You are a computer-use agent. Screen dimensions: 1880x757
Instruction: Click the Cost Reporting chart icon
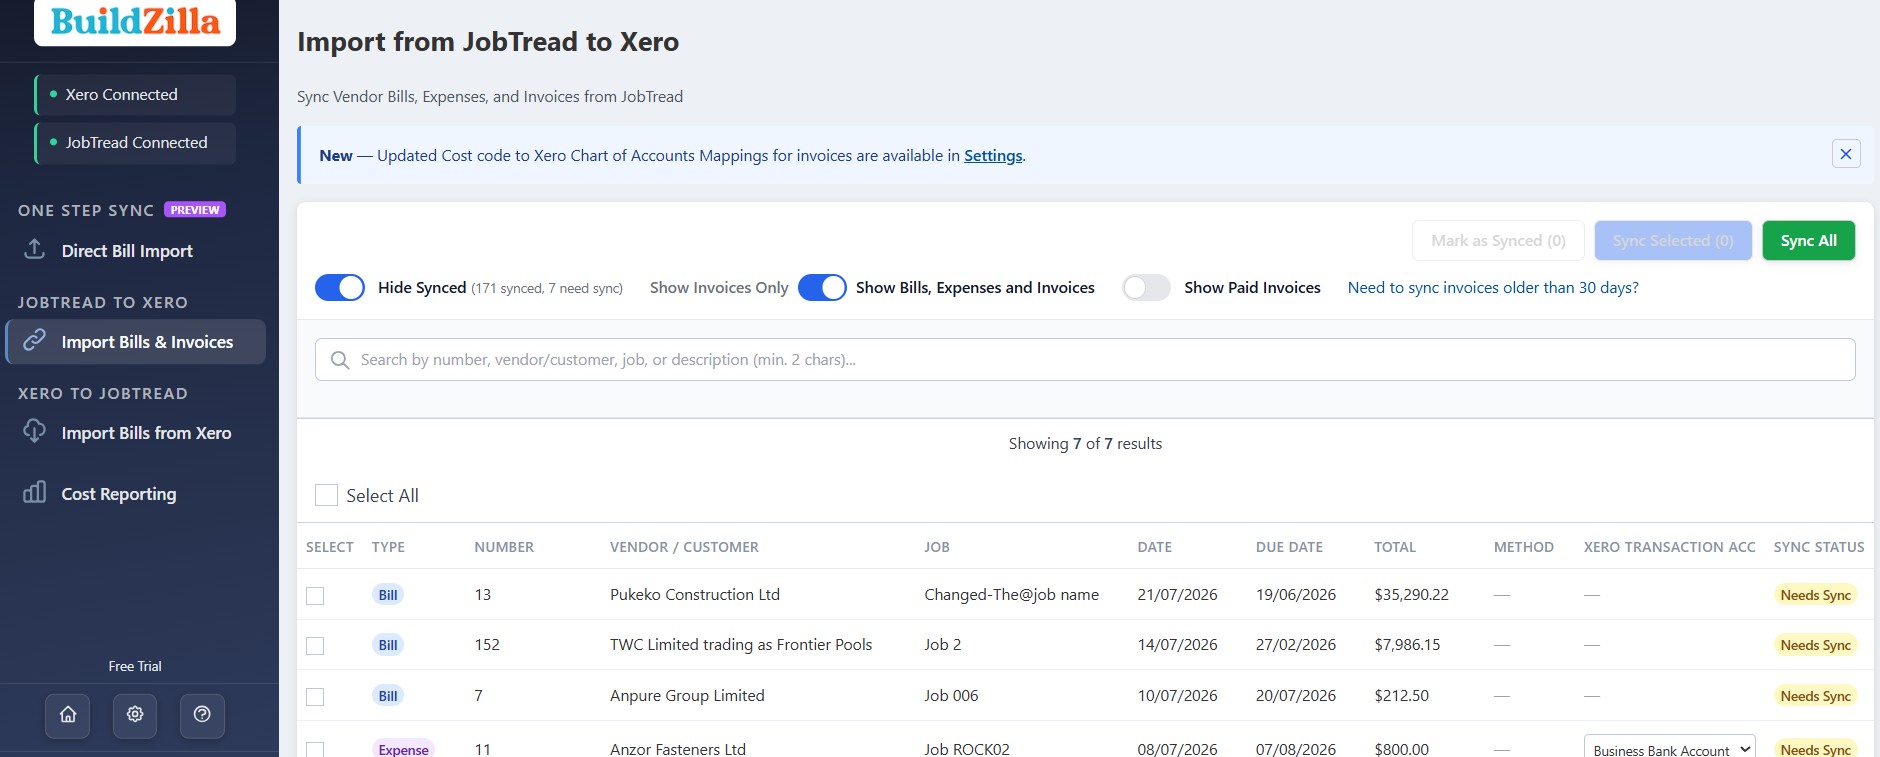(35, 493)
